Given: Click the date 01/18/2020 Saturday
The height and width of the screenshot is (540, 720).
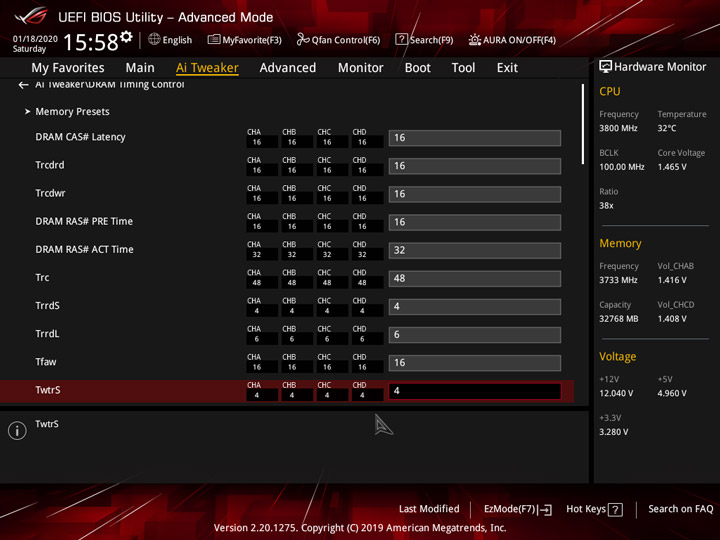Looking at the screenshot, I should [x=35, y=44].
